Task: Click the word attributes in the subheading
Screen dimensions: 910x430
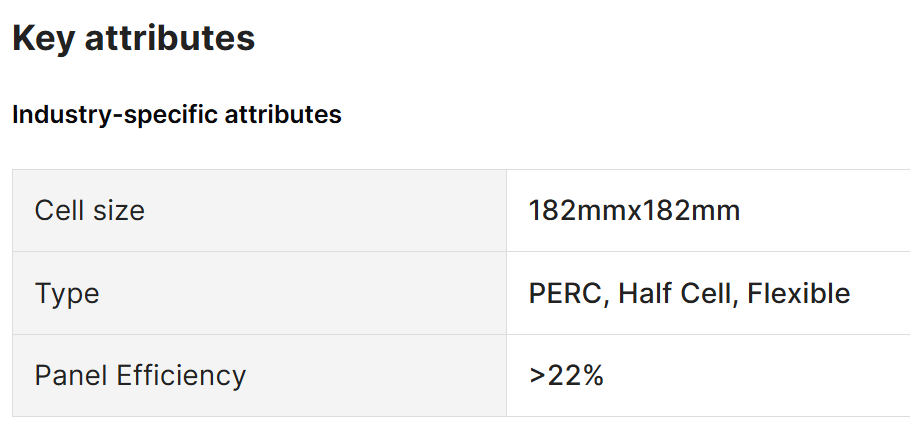Action: coord(283,114)
